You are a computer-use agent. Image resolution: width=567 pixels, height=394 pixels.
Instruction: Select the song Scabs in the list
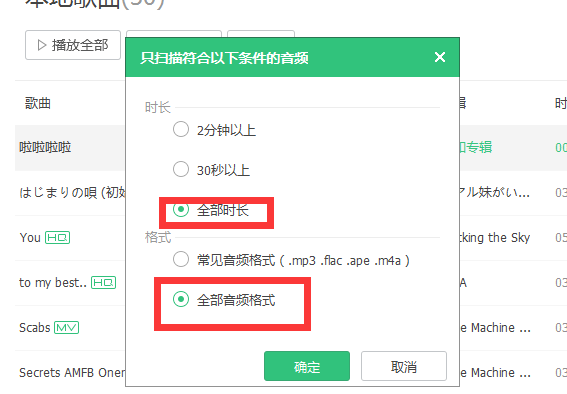coord(35,327)
